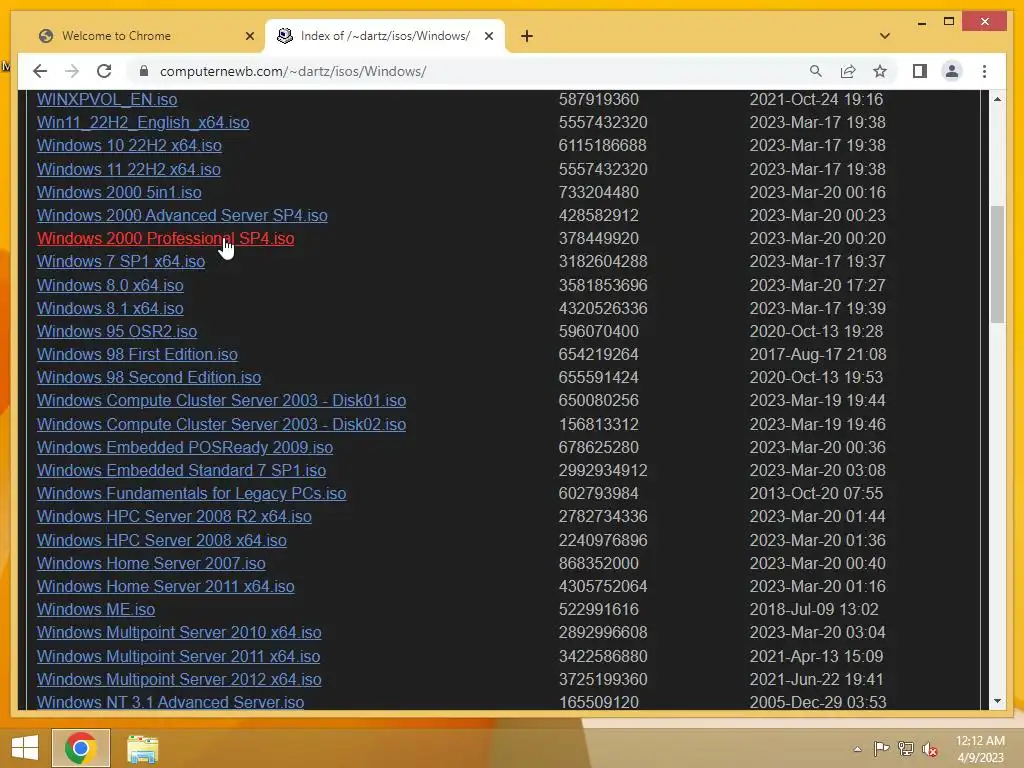Share this page using share icon
The image size is (1024, 768).
pos(848,71)
